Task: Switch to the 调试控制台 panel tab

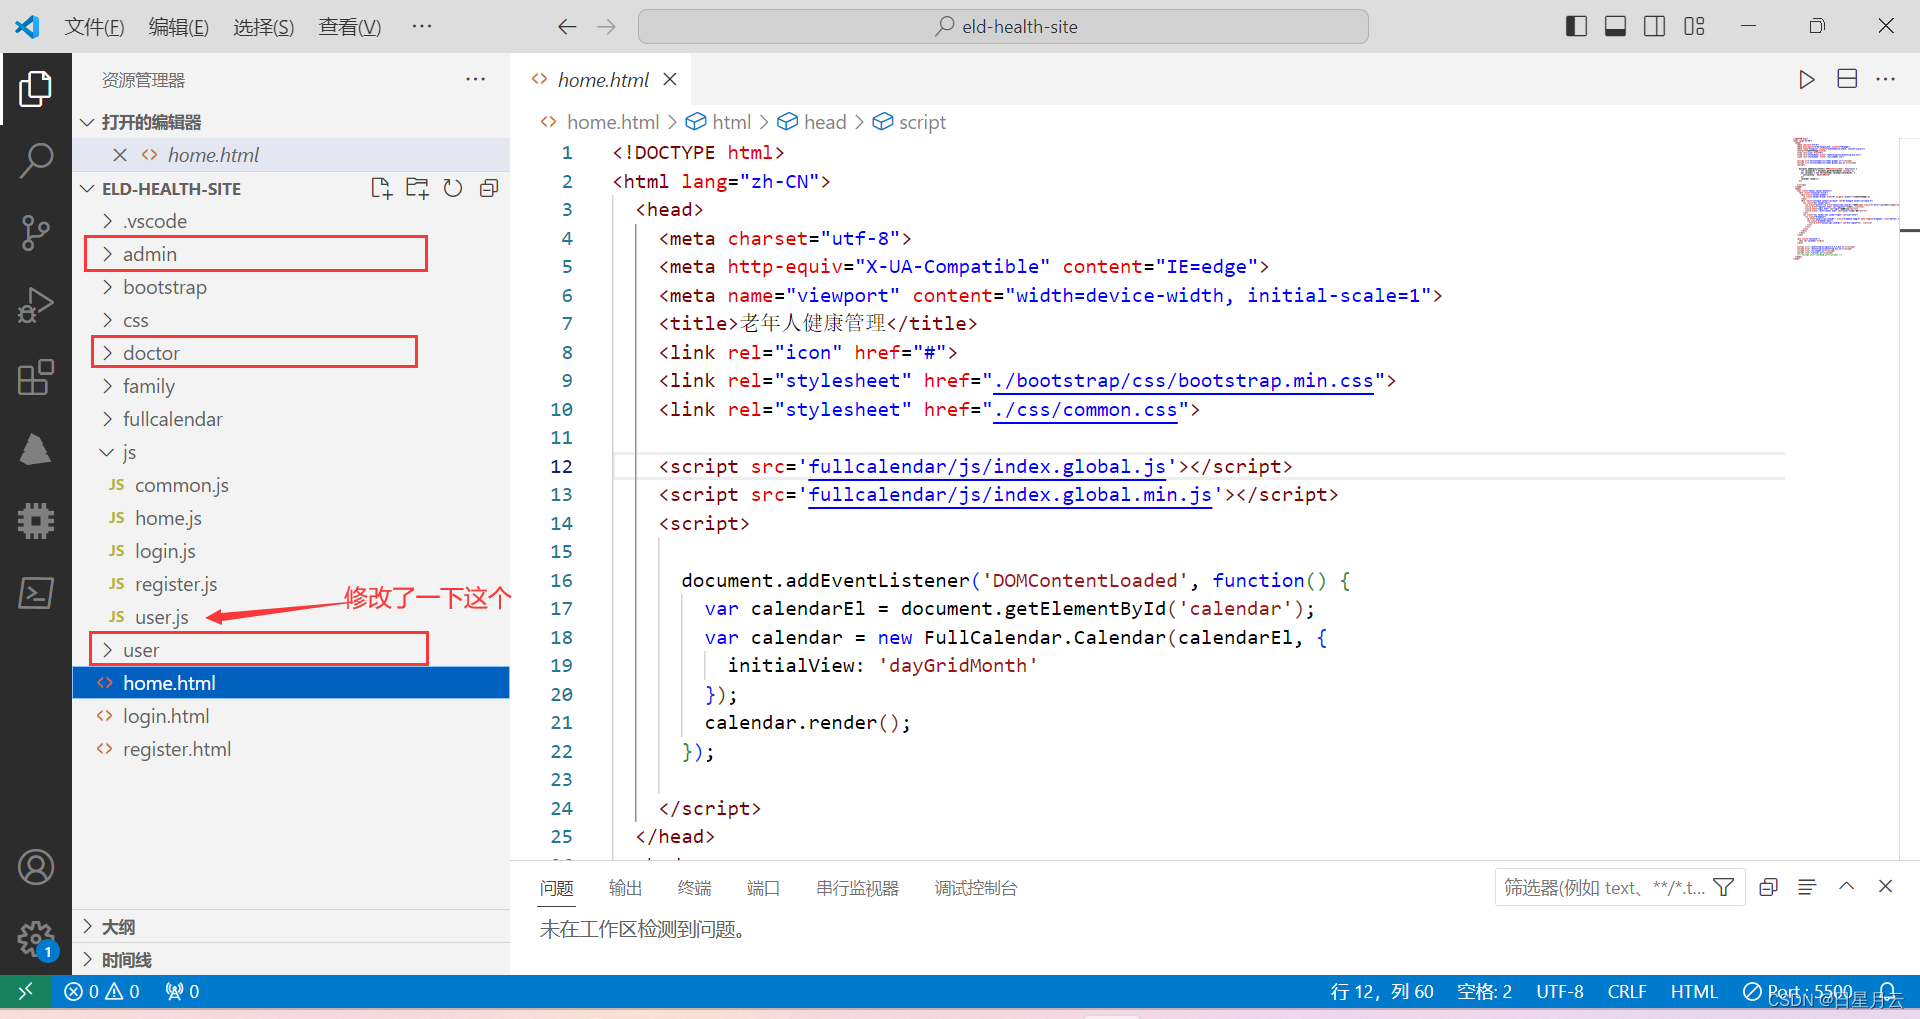Action: pyautogui.click(x=975, y=888)
